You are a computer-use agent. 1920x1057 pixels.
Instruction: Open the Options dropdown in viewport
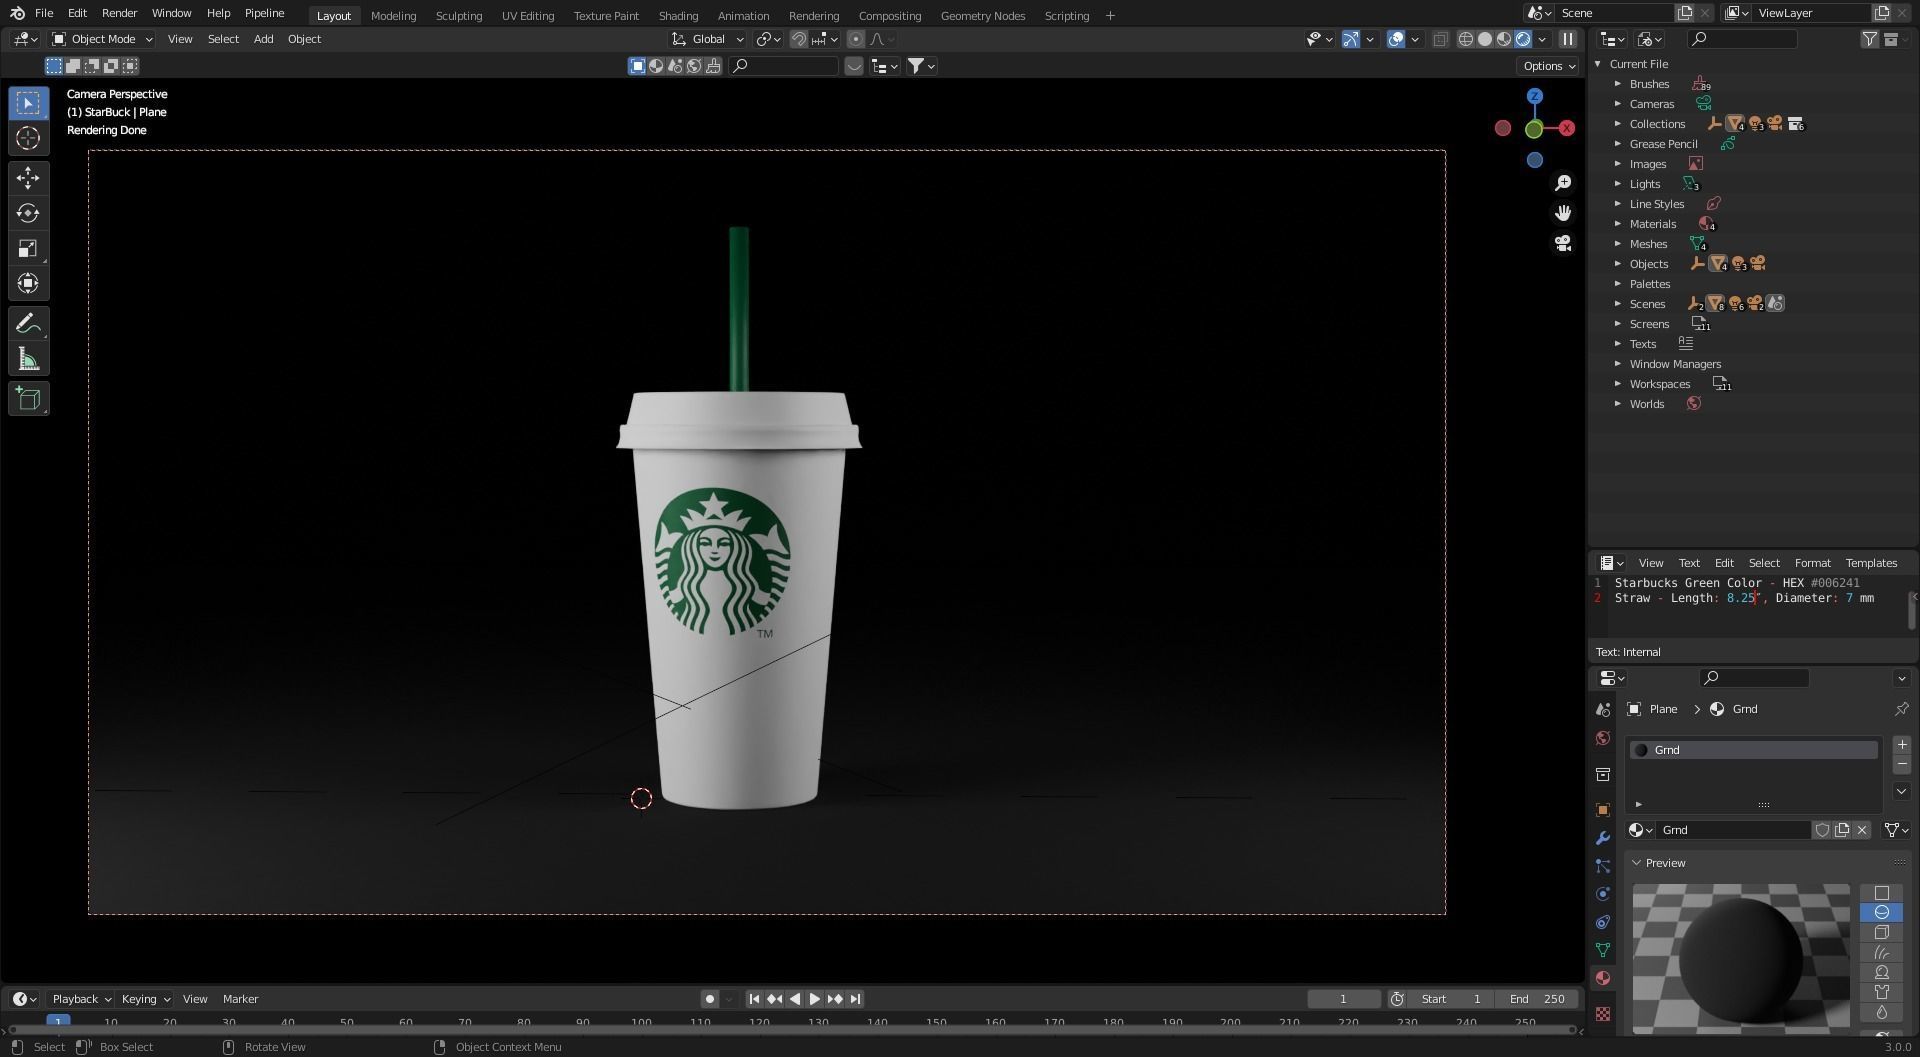[1548, 66]
